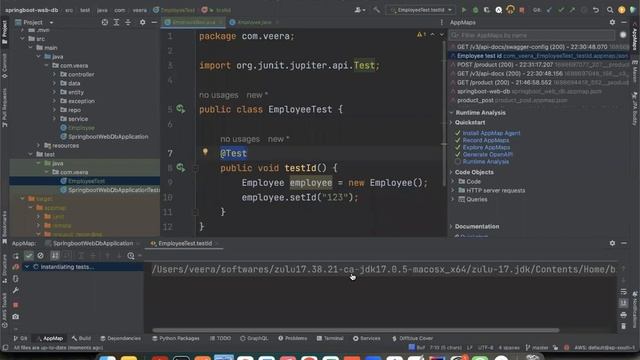Open Record AppMaps link
Viewport: 640px width, 360px height.
click(486, 140)
